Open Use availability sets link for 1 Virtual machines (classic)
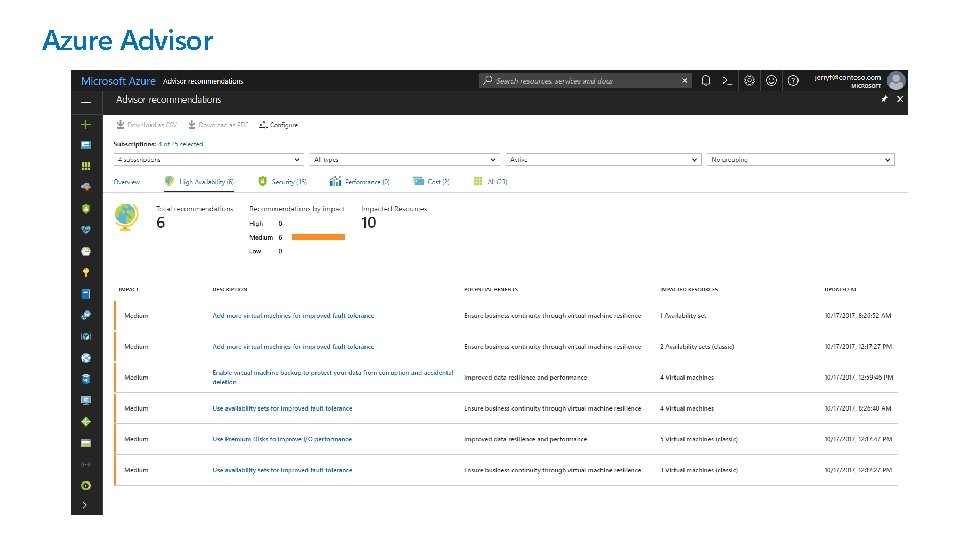Viewport: 979px width, 551px height. click(x=282, y=471)
